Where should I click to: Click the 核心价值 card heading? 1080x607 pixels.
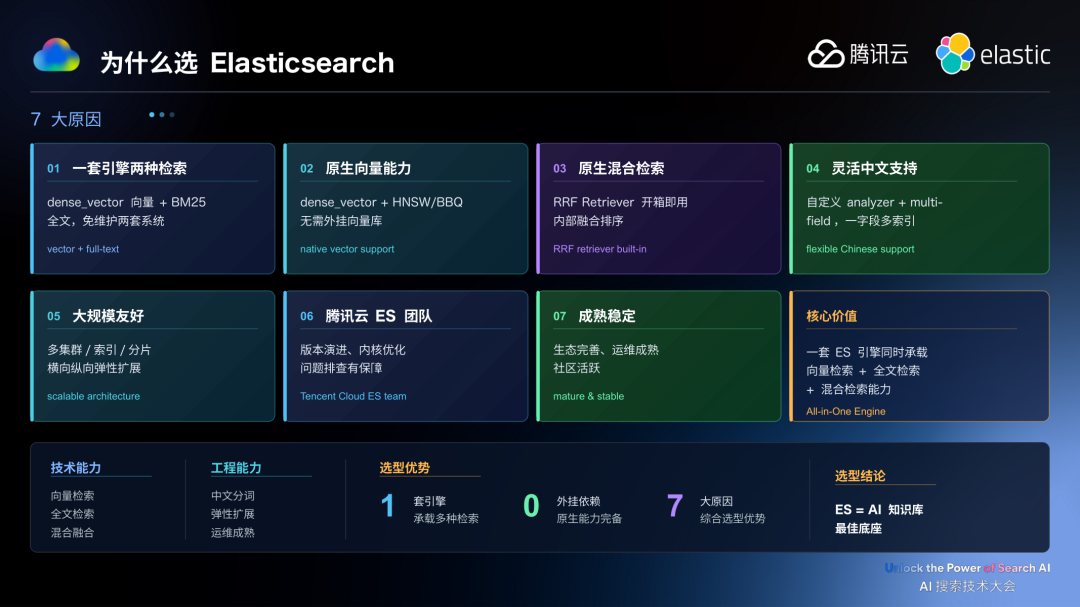pyautogui.click(x=831, y=316)
